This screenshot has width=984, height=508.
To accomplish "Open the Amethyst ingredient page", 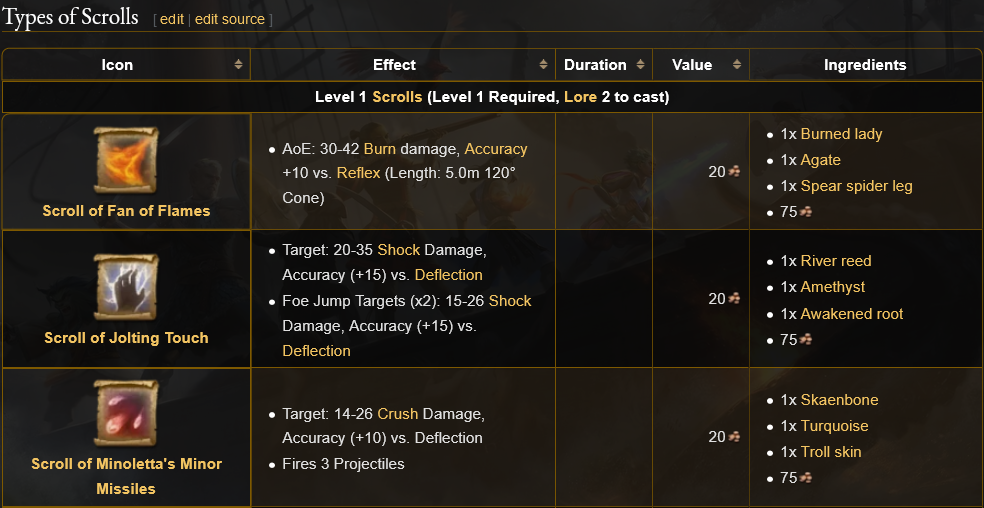I will (833, 287).
